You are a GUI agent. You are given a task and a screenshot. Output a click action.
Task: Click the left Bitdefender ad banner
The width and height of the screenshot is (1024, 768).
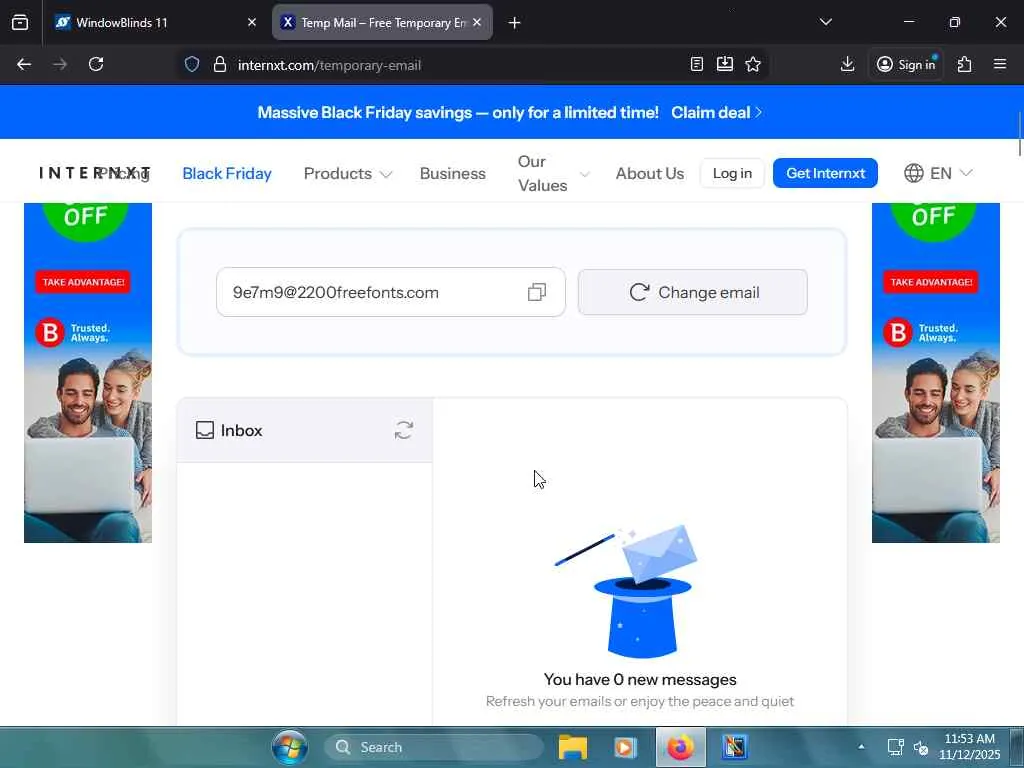coord(88,372)
